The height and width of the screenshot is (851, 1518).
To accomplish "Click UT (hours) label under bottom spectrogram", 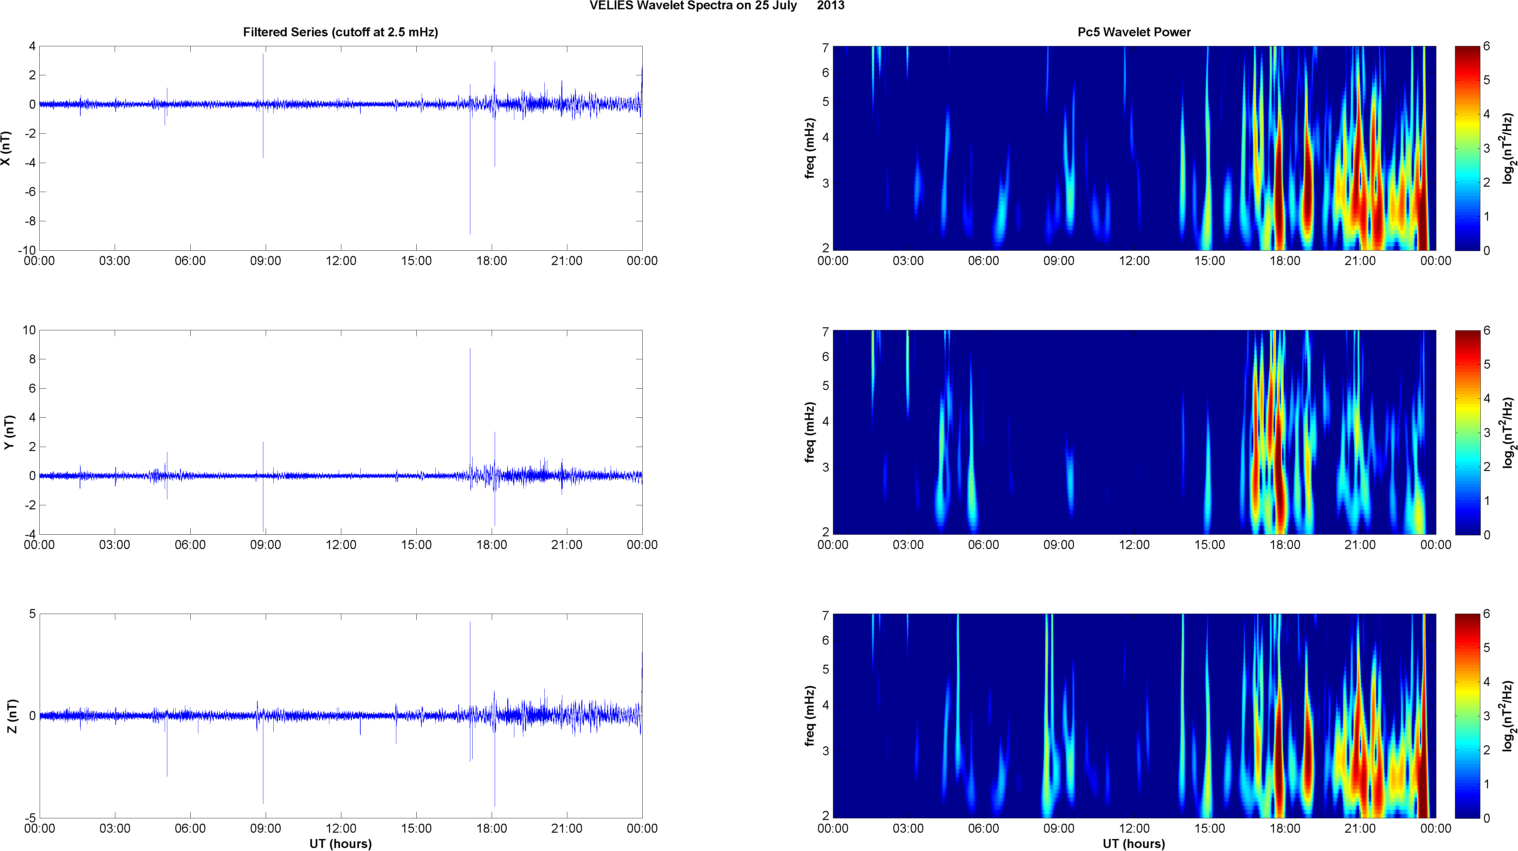I will tap(1134, 844).
